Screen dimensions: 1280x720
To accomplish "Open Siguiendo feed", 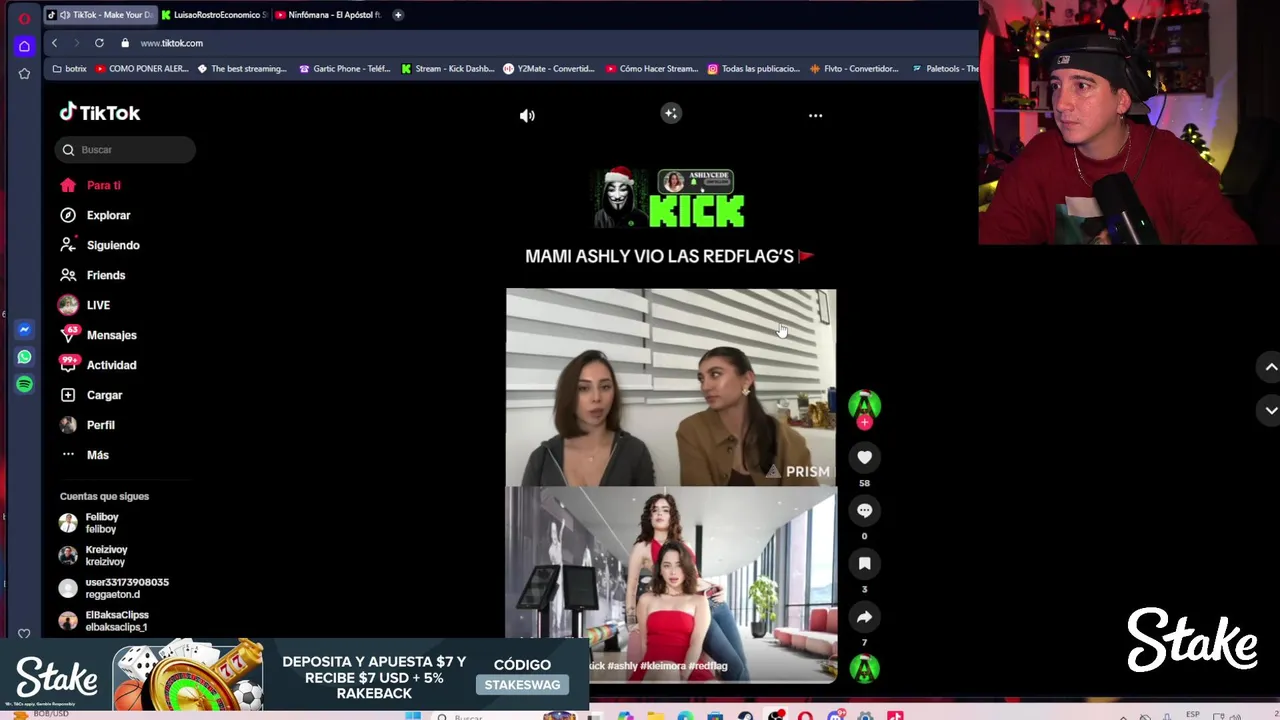I will pyautogui.click(x=99, y=245).
